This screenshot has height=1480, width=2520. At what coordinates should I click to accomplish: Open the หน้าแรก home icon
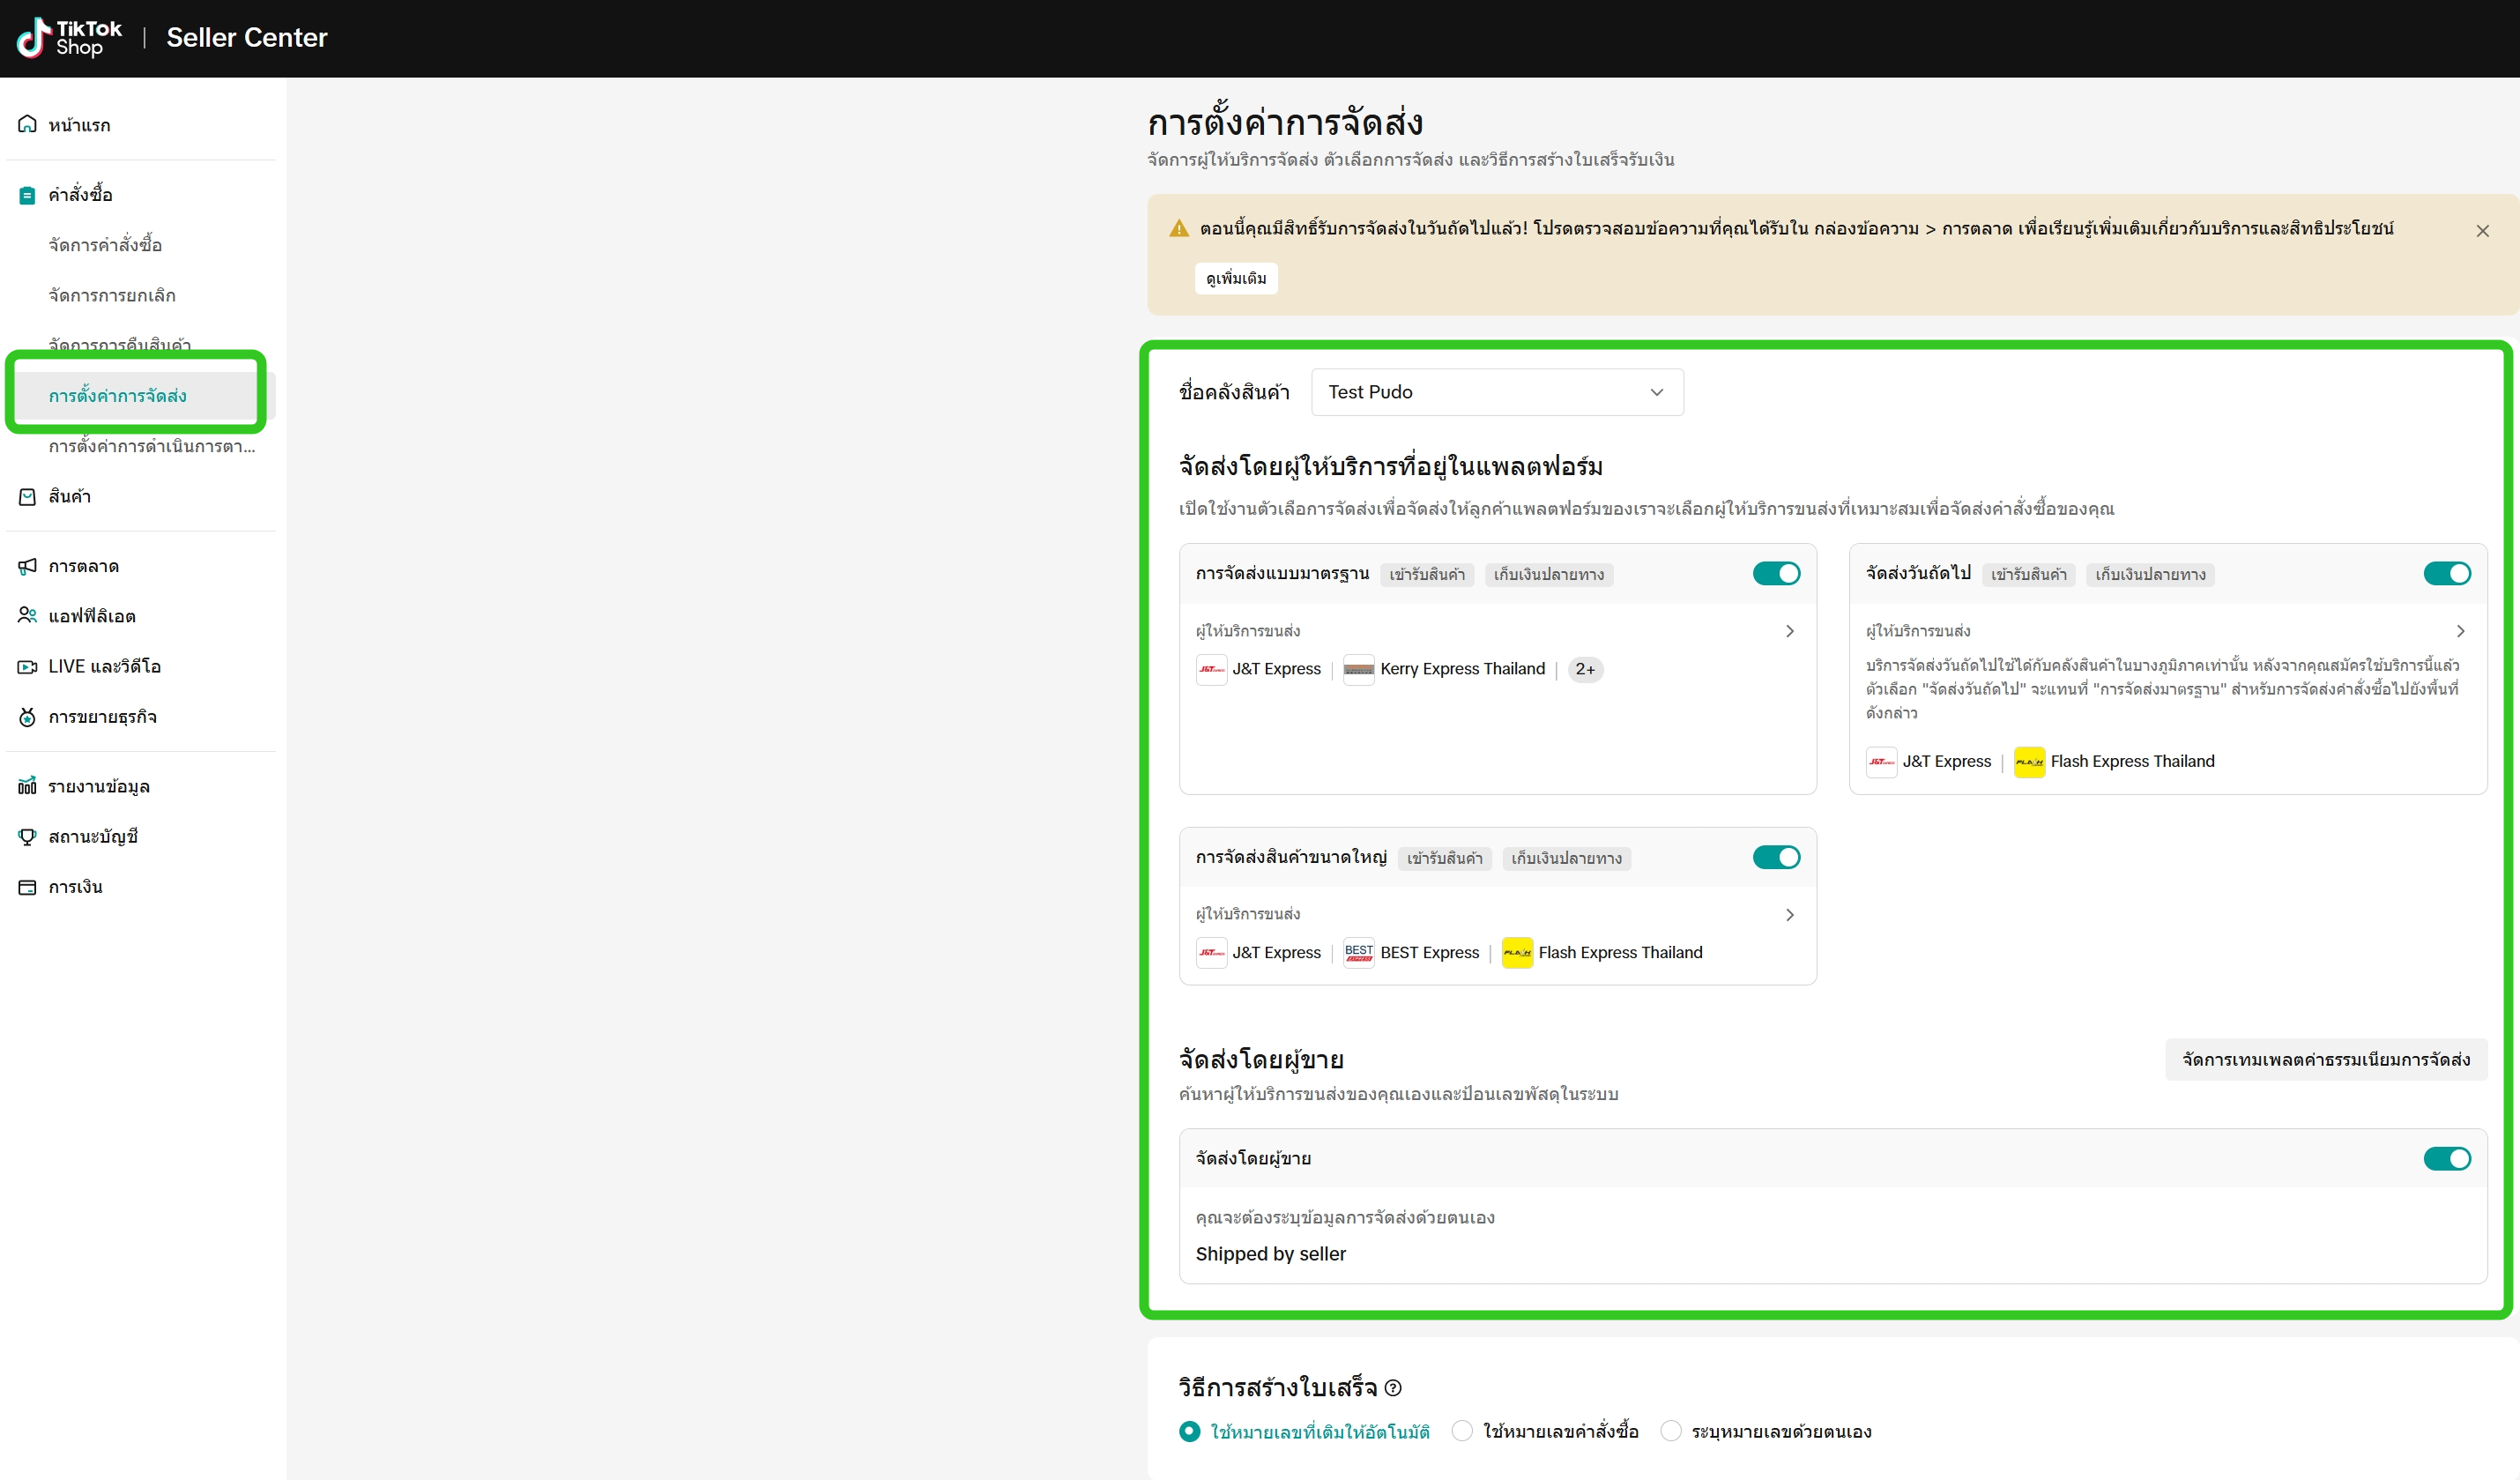pos(27,124)
